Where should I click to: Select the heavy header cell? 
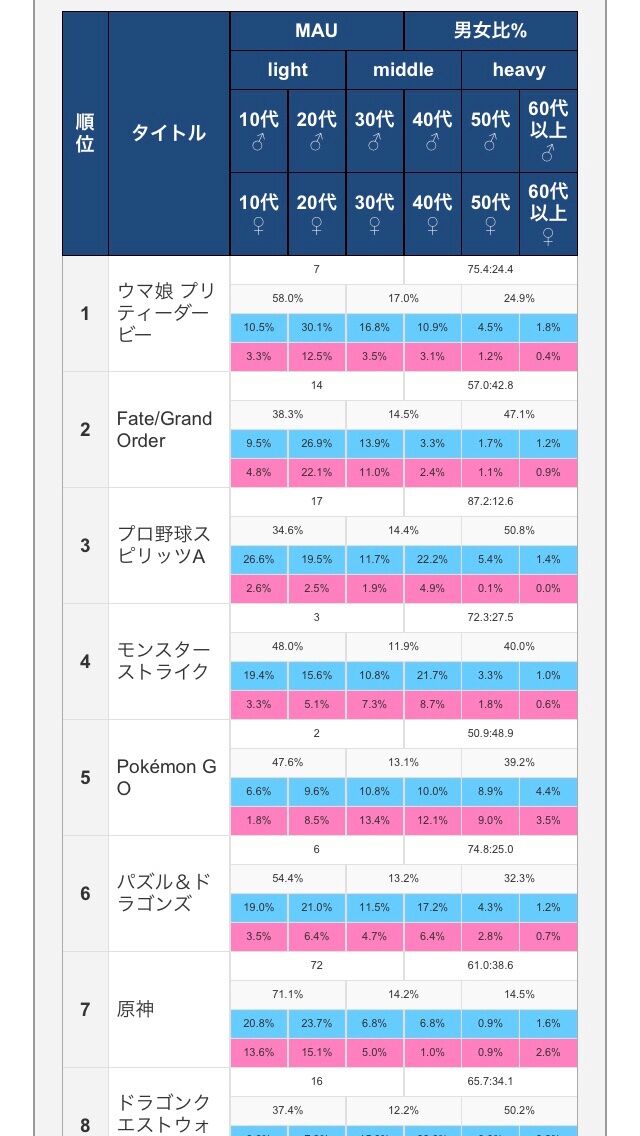[520, 70]
